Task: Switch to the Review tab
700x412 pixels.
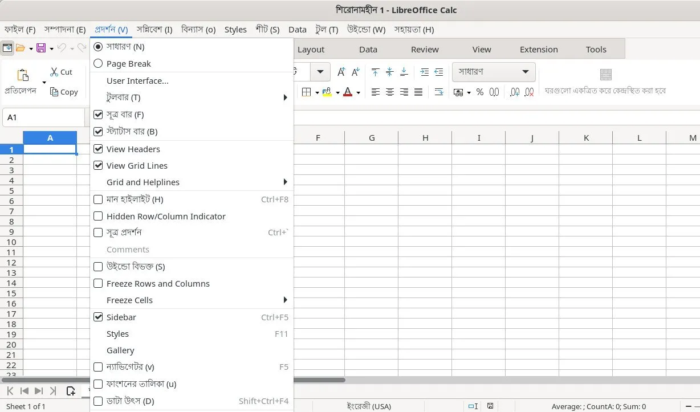Action: tap(424, 49)
